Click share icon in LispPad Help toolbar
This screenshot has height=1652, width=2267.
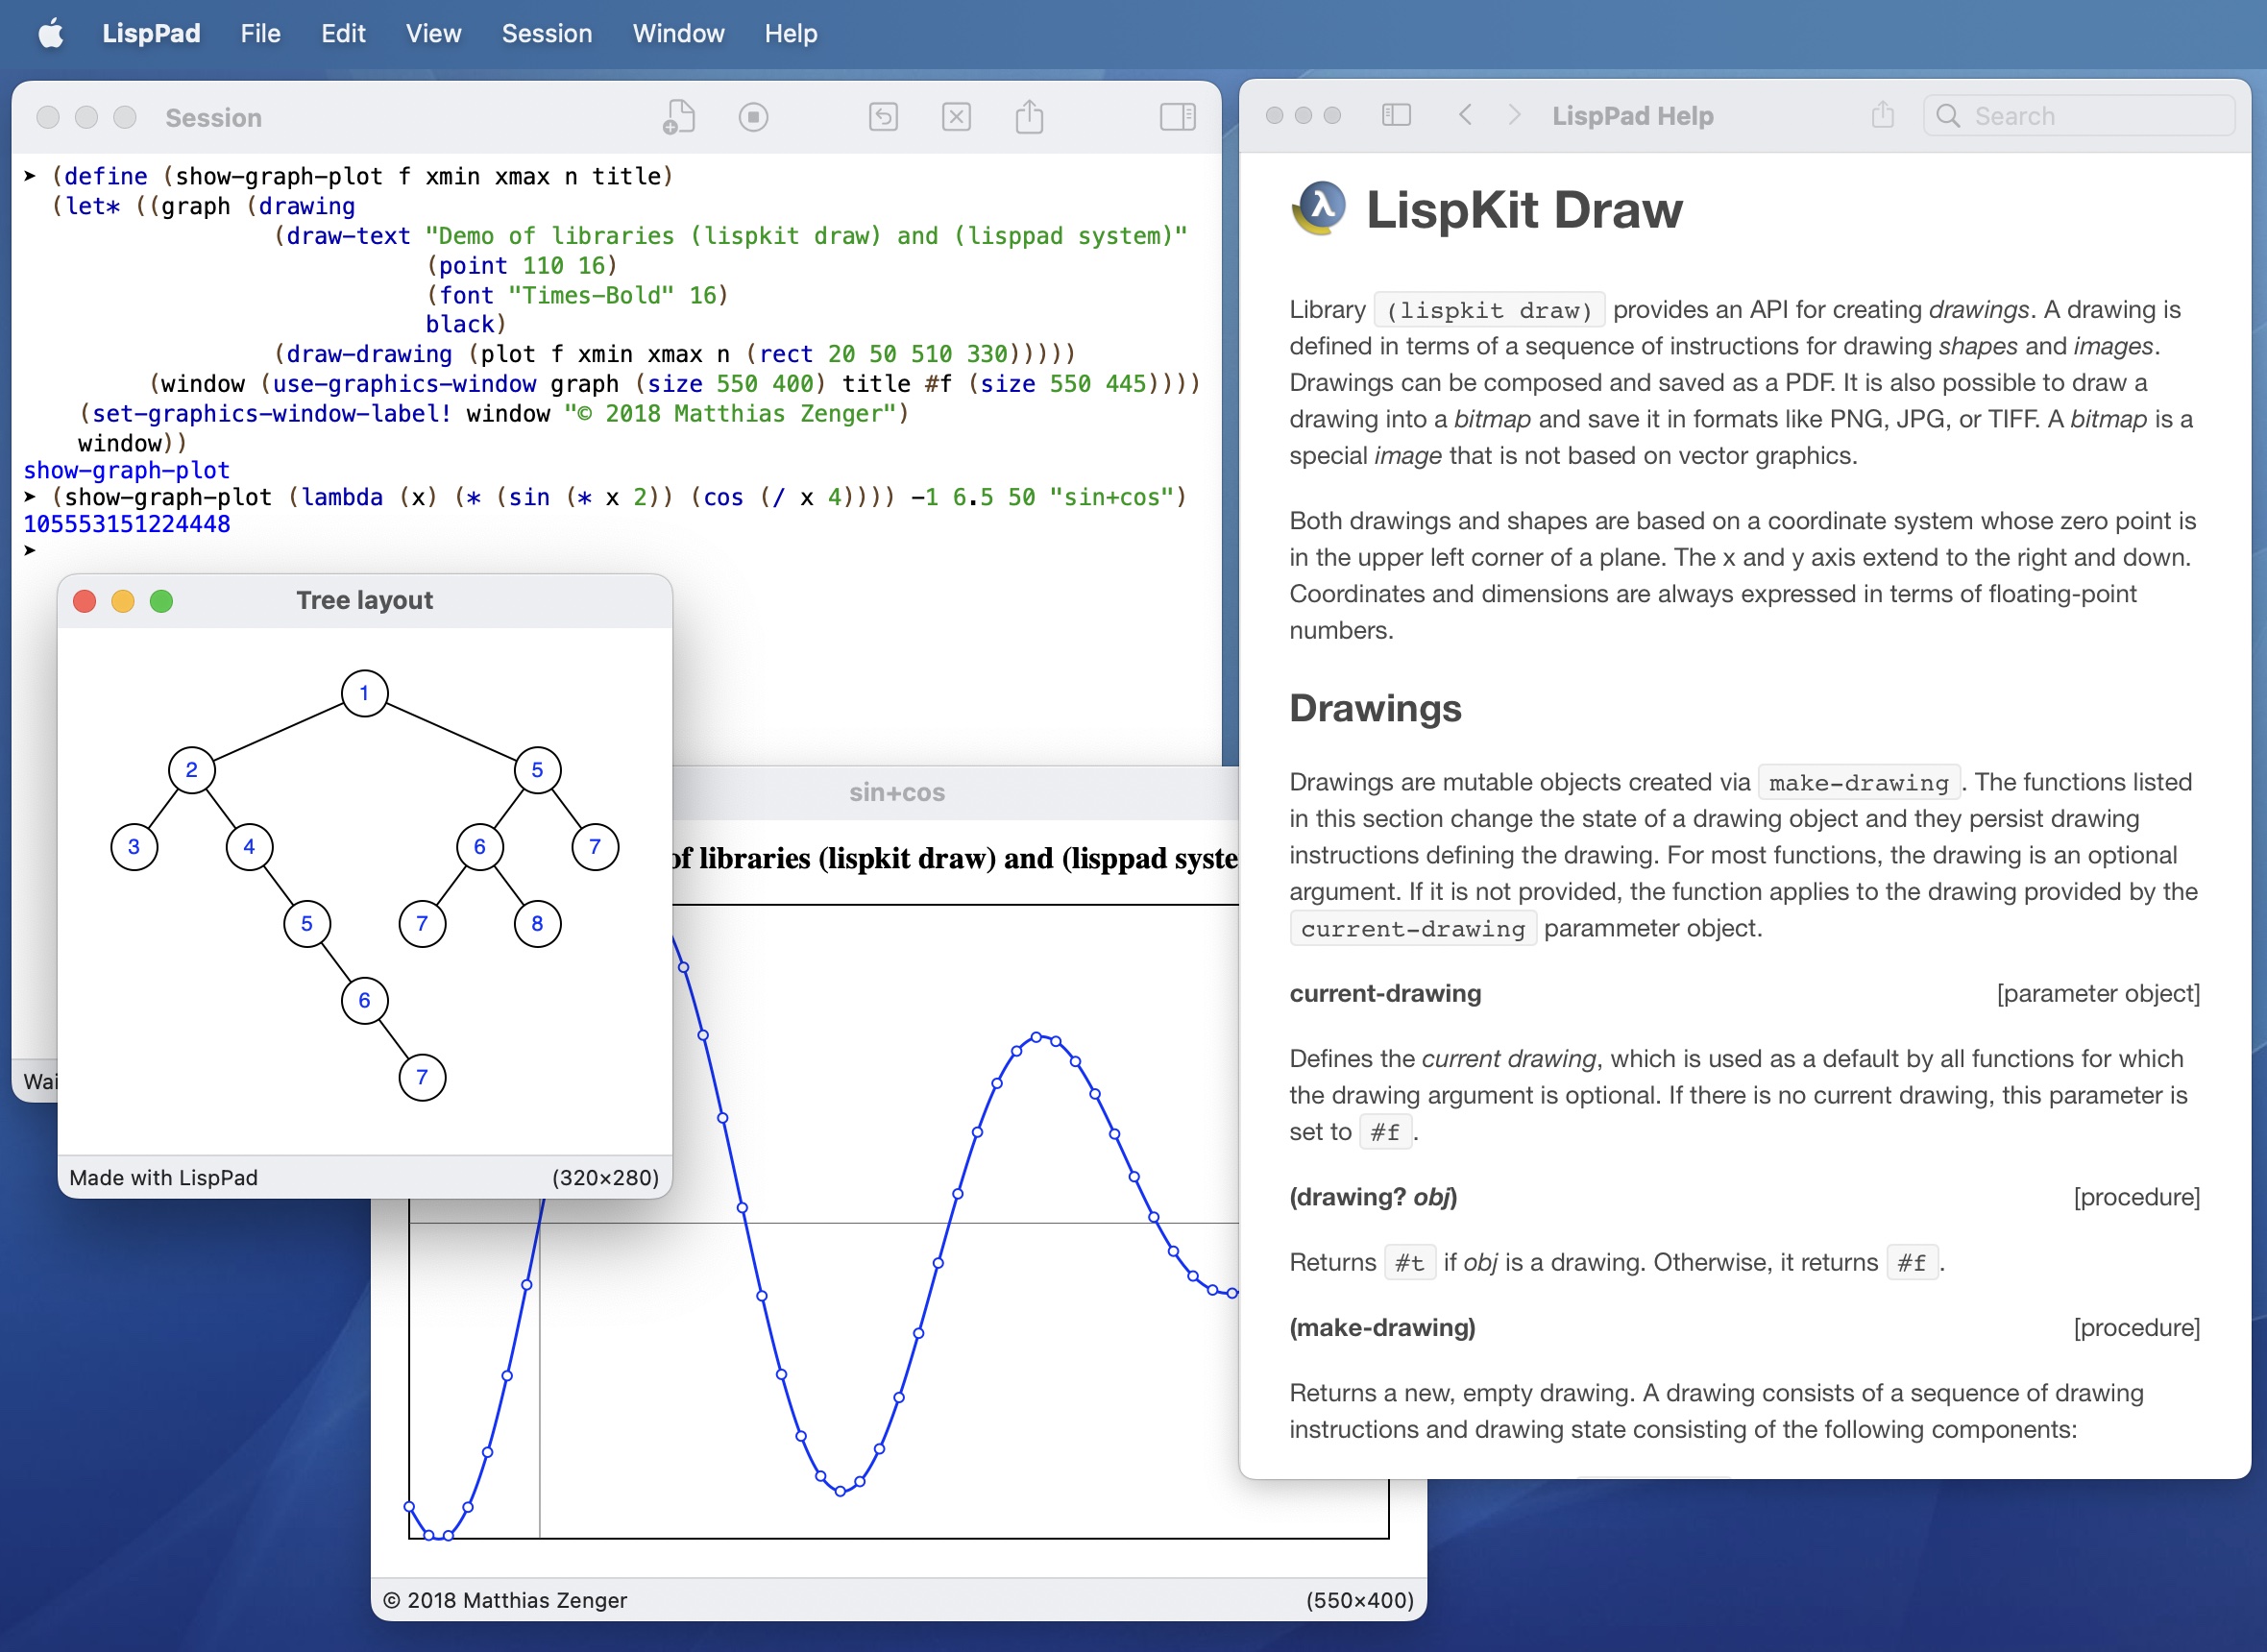pos(1882,114)
